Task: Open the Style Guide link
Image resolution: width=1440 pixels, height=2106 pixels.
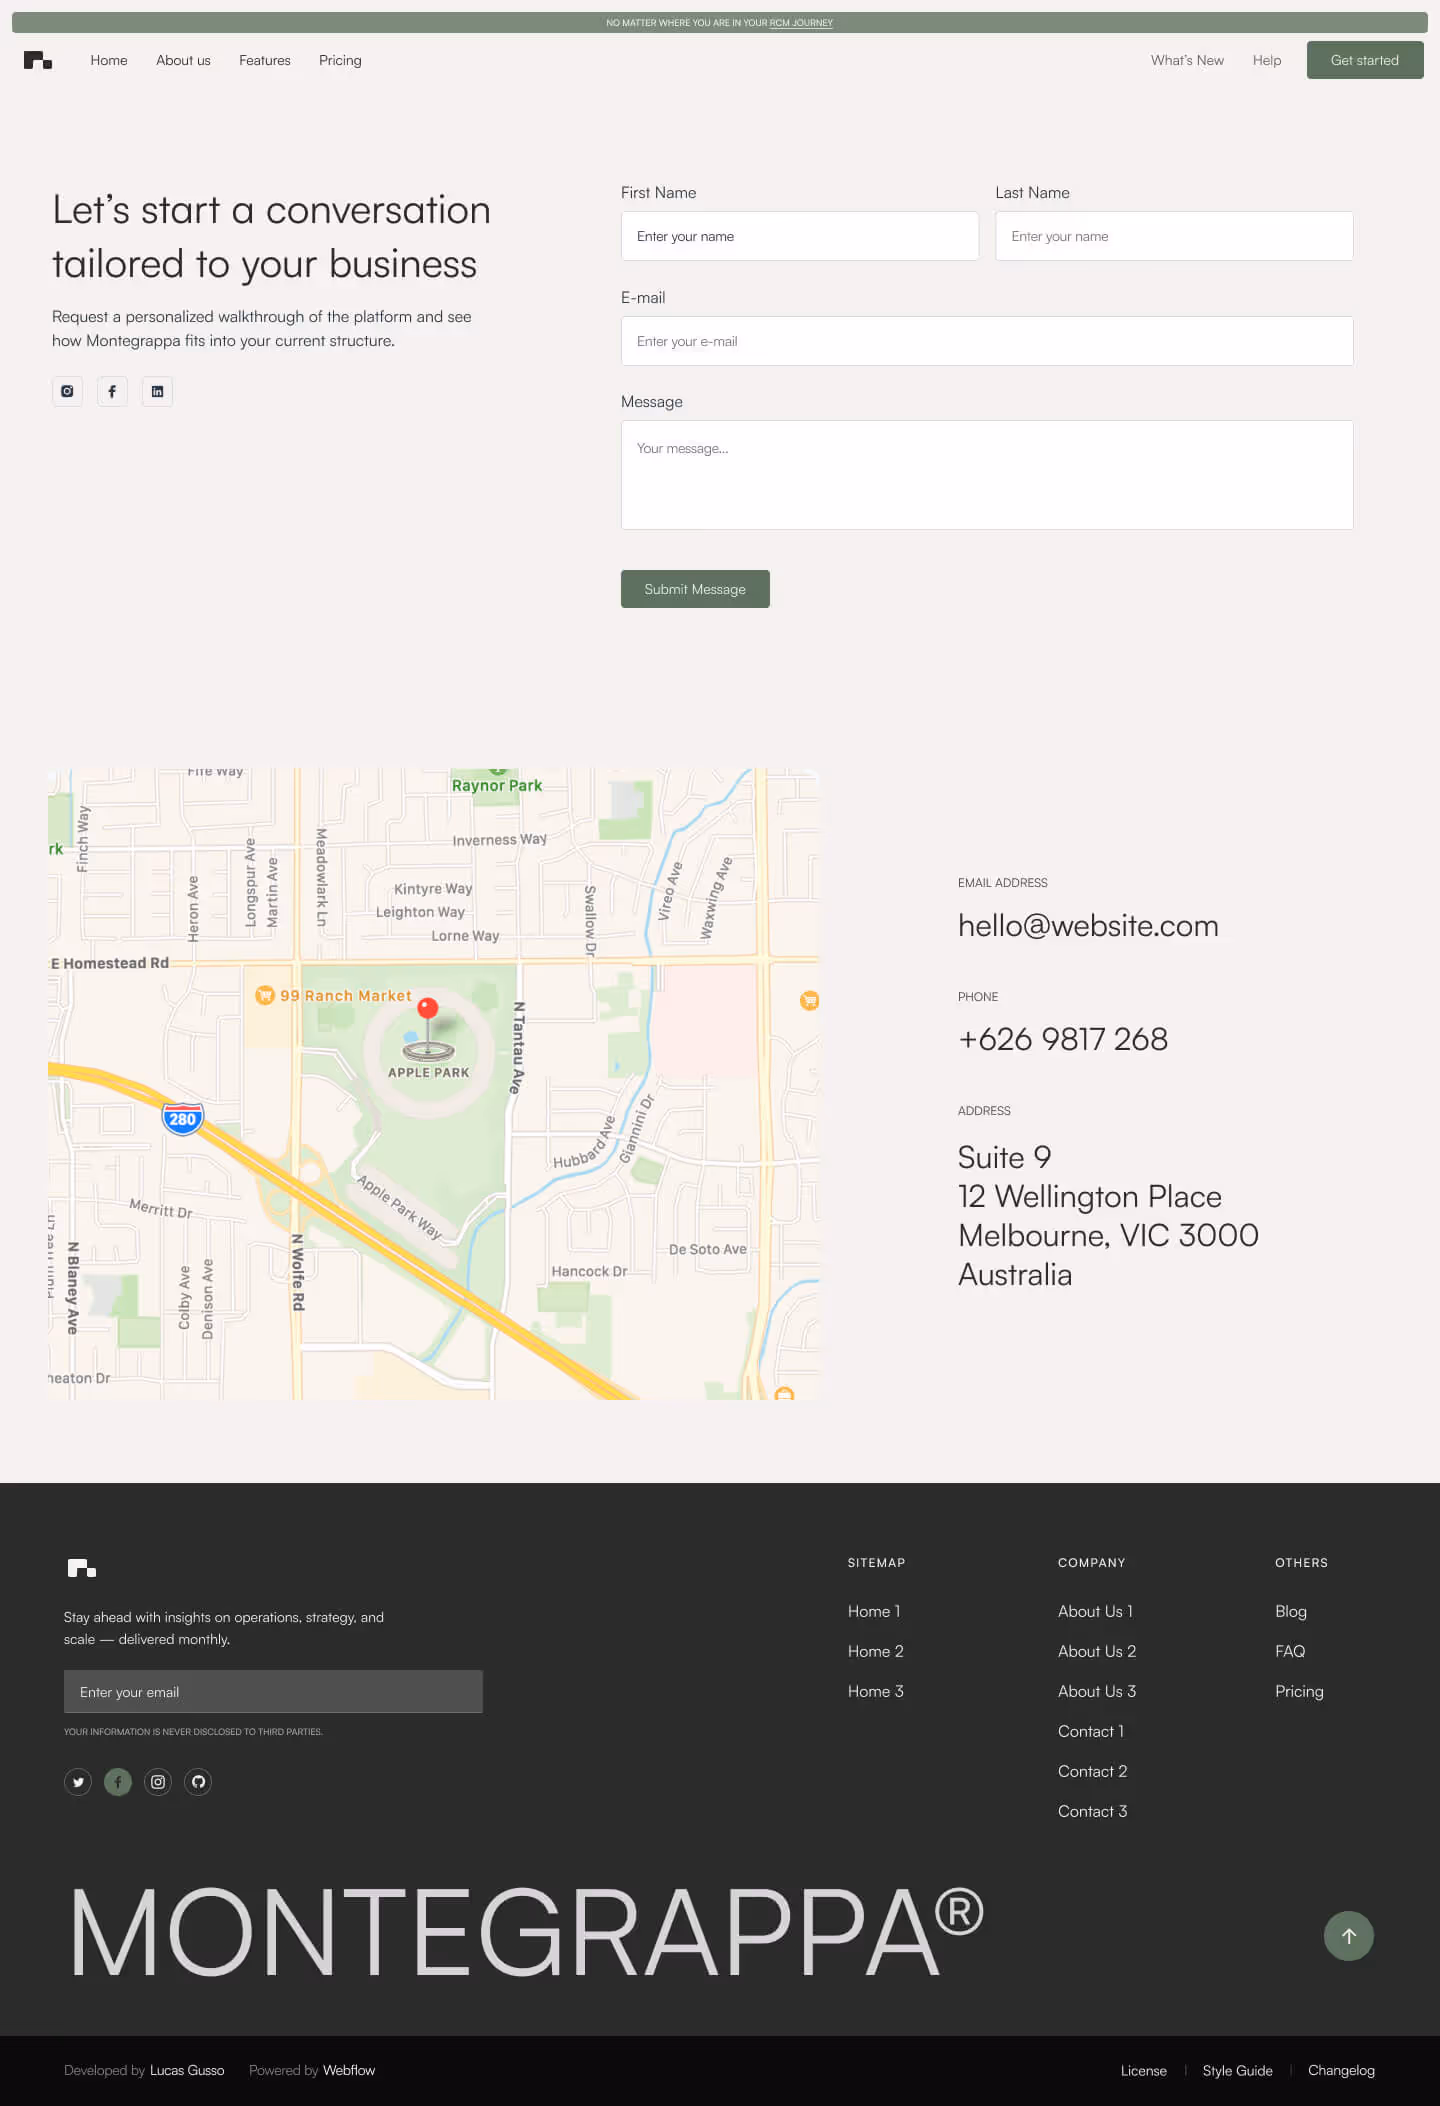Action: point(1238,2070)
